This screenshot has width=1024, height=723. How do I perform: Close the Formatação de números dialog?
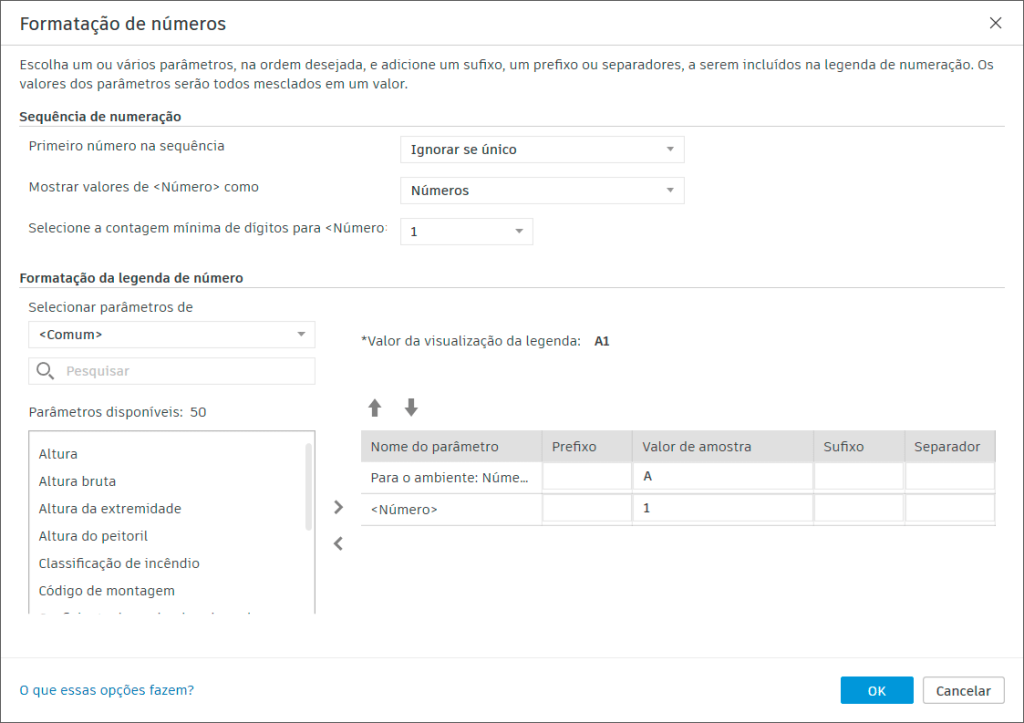[x=995, y=23]
